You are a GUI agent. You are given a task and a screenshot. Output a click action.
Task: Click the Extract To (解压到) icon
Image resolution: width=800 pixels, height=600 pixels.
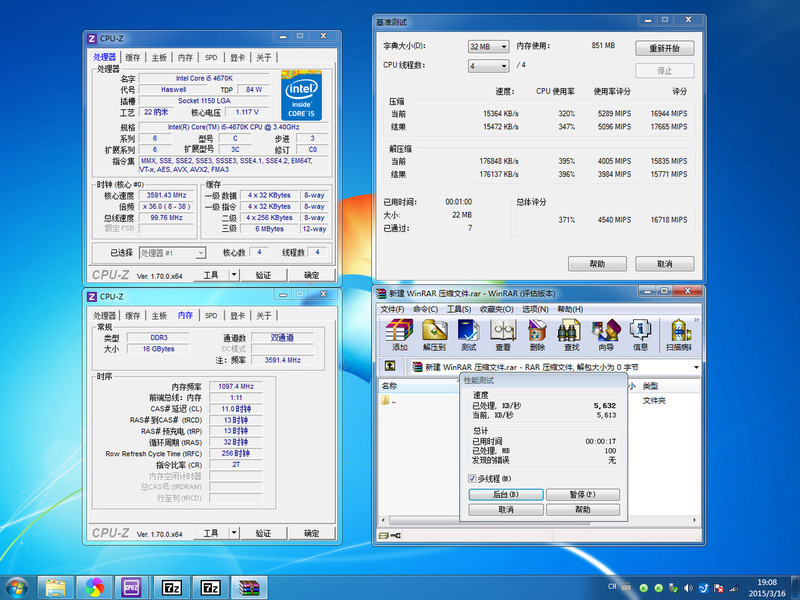(433, 332)
